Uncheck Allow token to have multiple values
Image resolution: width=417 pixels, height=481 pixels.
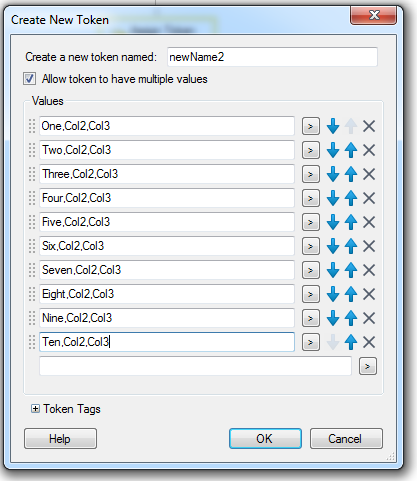(29, 79)
